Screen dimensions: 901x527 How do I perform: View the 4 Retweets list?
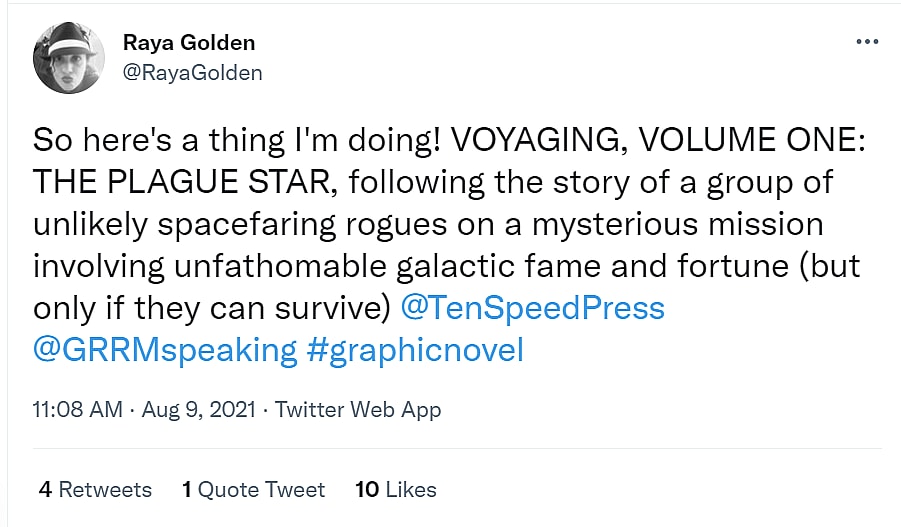pos(95,489)
